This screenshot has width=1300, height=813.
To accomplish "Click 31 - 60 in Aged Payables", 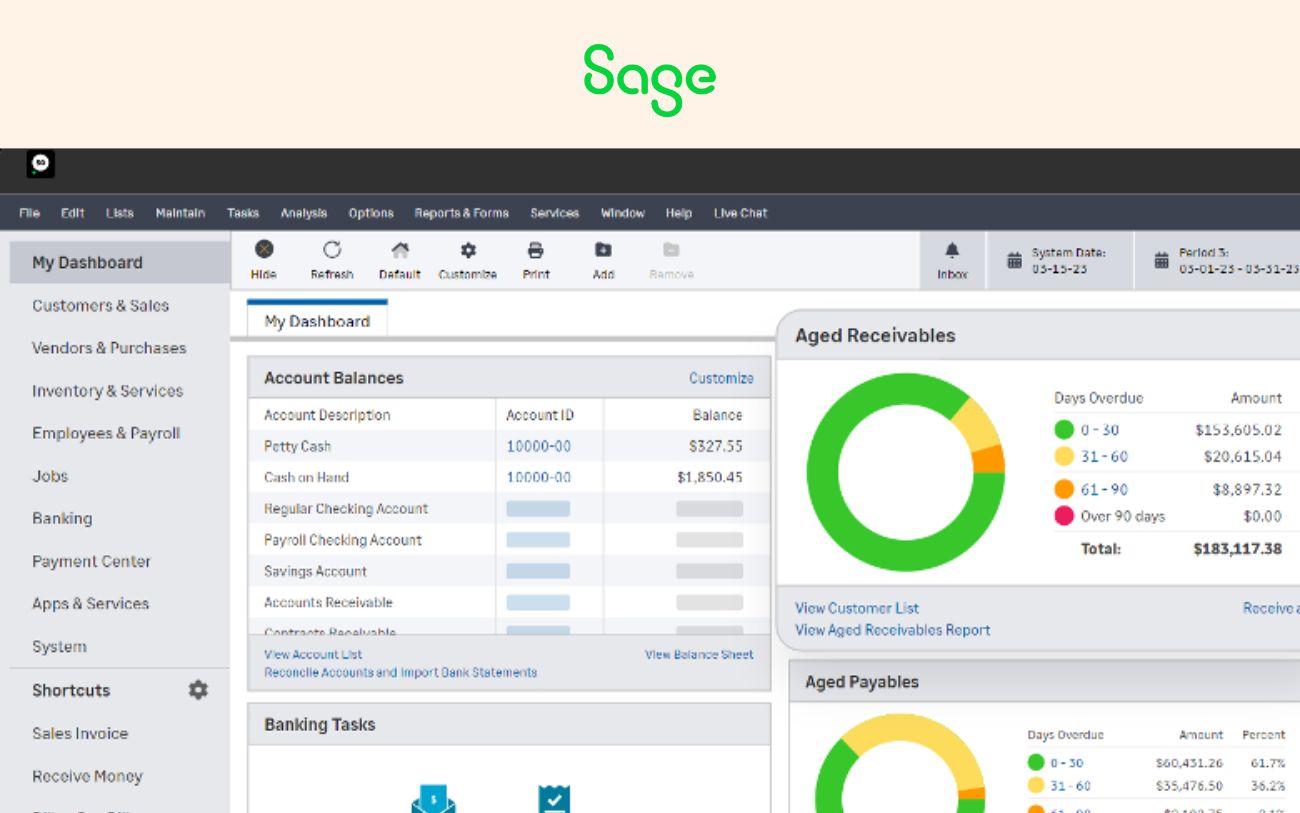I will pyautogui.click(x=1070, y=786).
